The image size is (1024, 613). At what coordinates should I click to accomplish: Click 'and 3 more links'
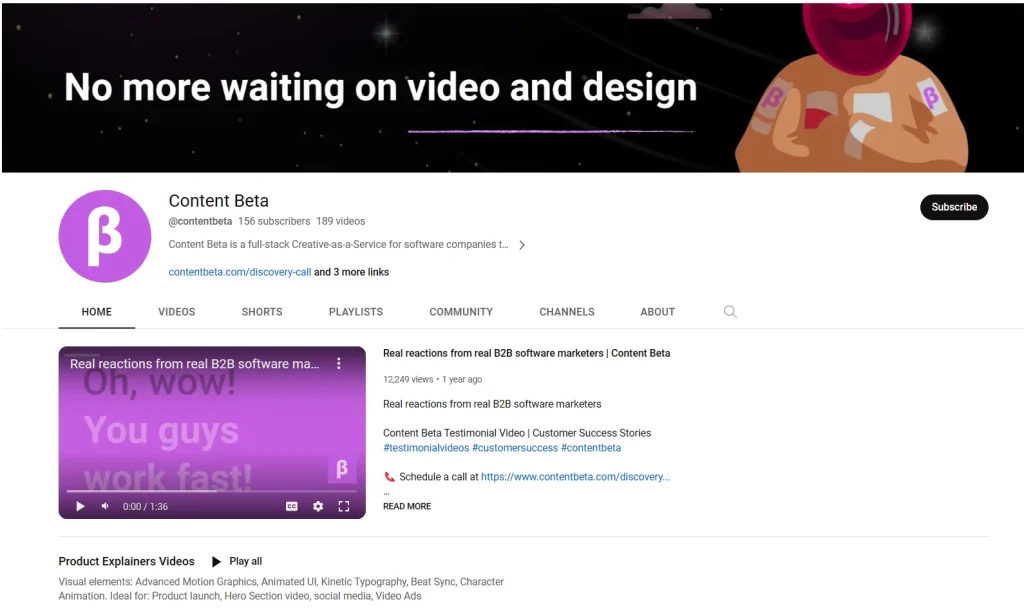pyautogui.click(x=351, y=272)
